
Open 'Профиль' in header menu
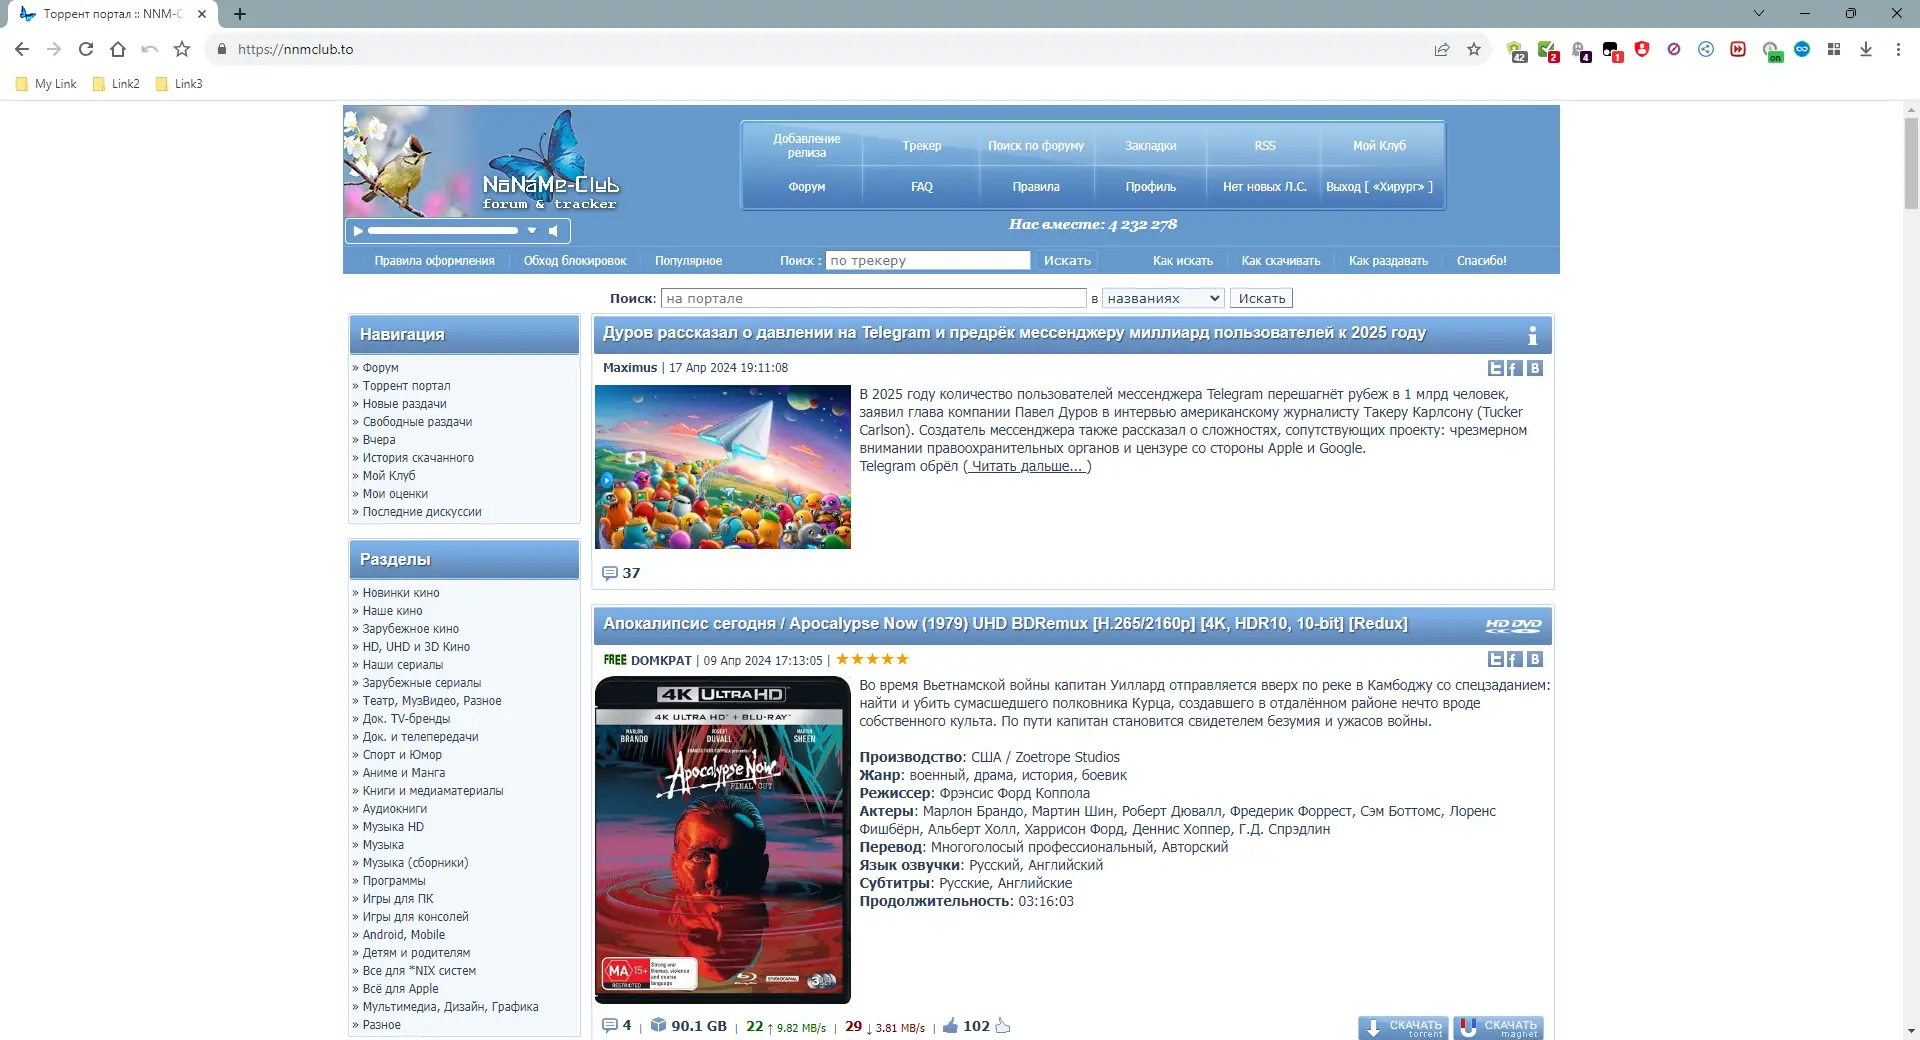point(1151,187)
